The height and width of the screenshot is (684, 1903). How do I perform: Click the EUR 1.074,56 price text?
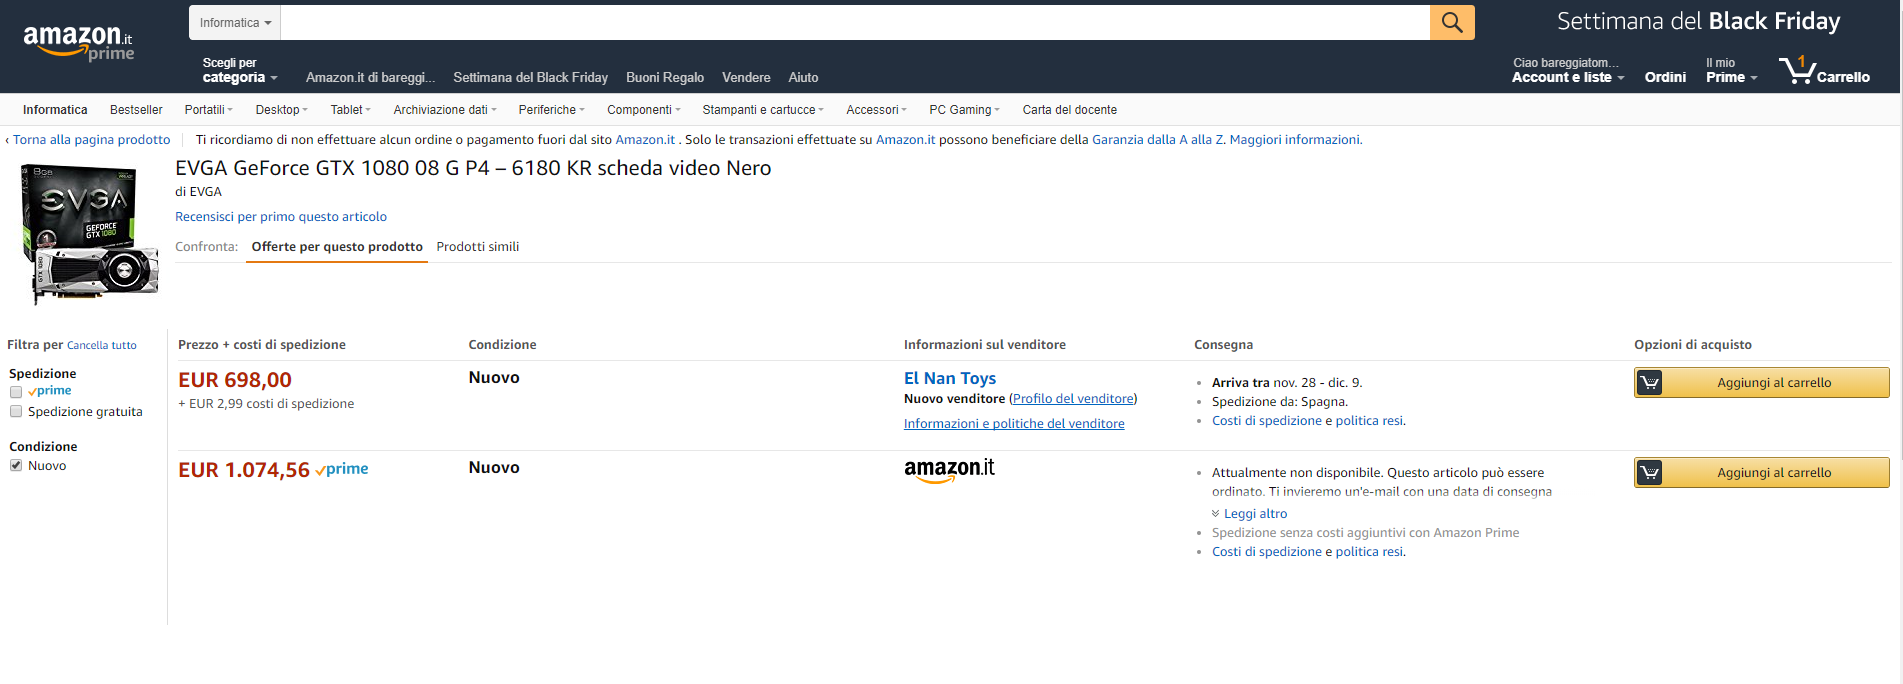point(244,470)
